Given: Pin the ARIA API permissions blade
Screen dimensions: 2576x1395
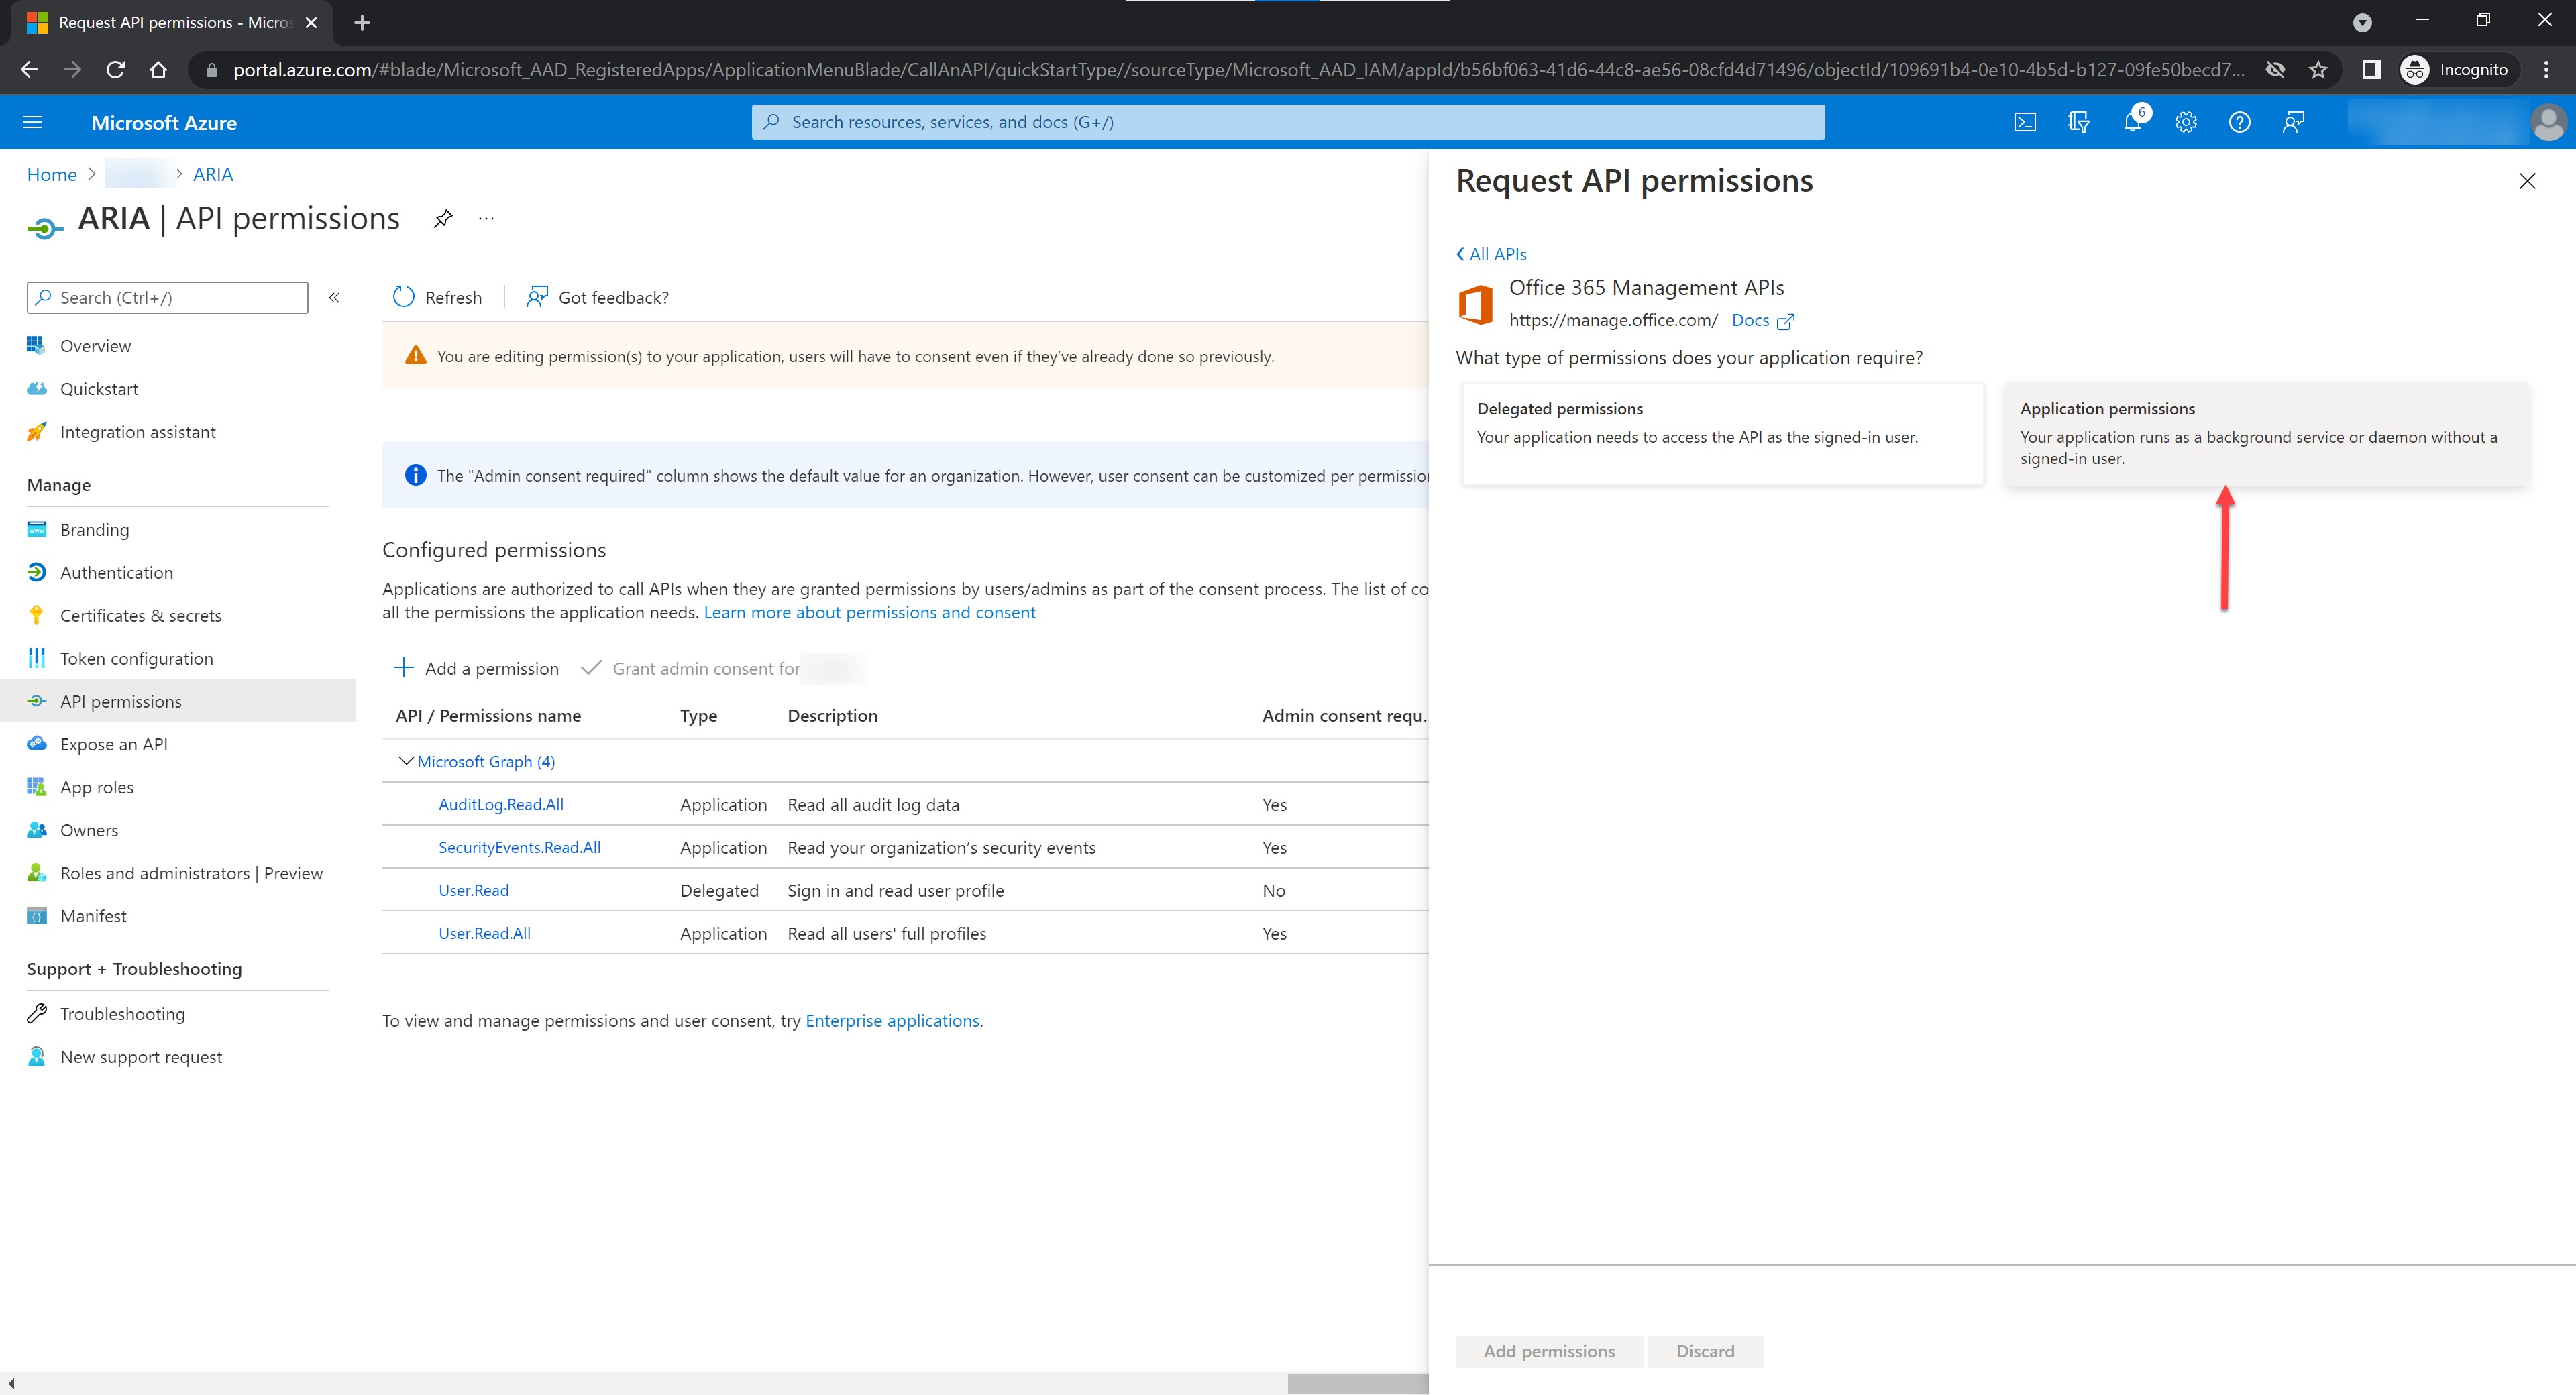Looking at the screenshot, I should click(443, 219).
